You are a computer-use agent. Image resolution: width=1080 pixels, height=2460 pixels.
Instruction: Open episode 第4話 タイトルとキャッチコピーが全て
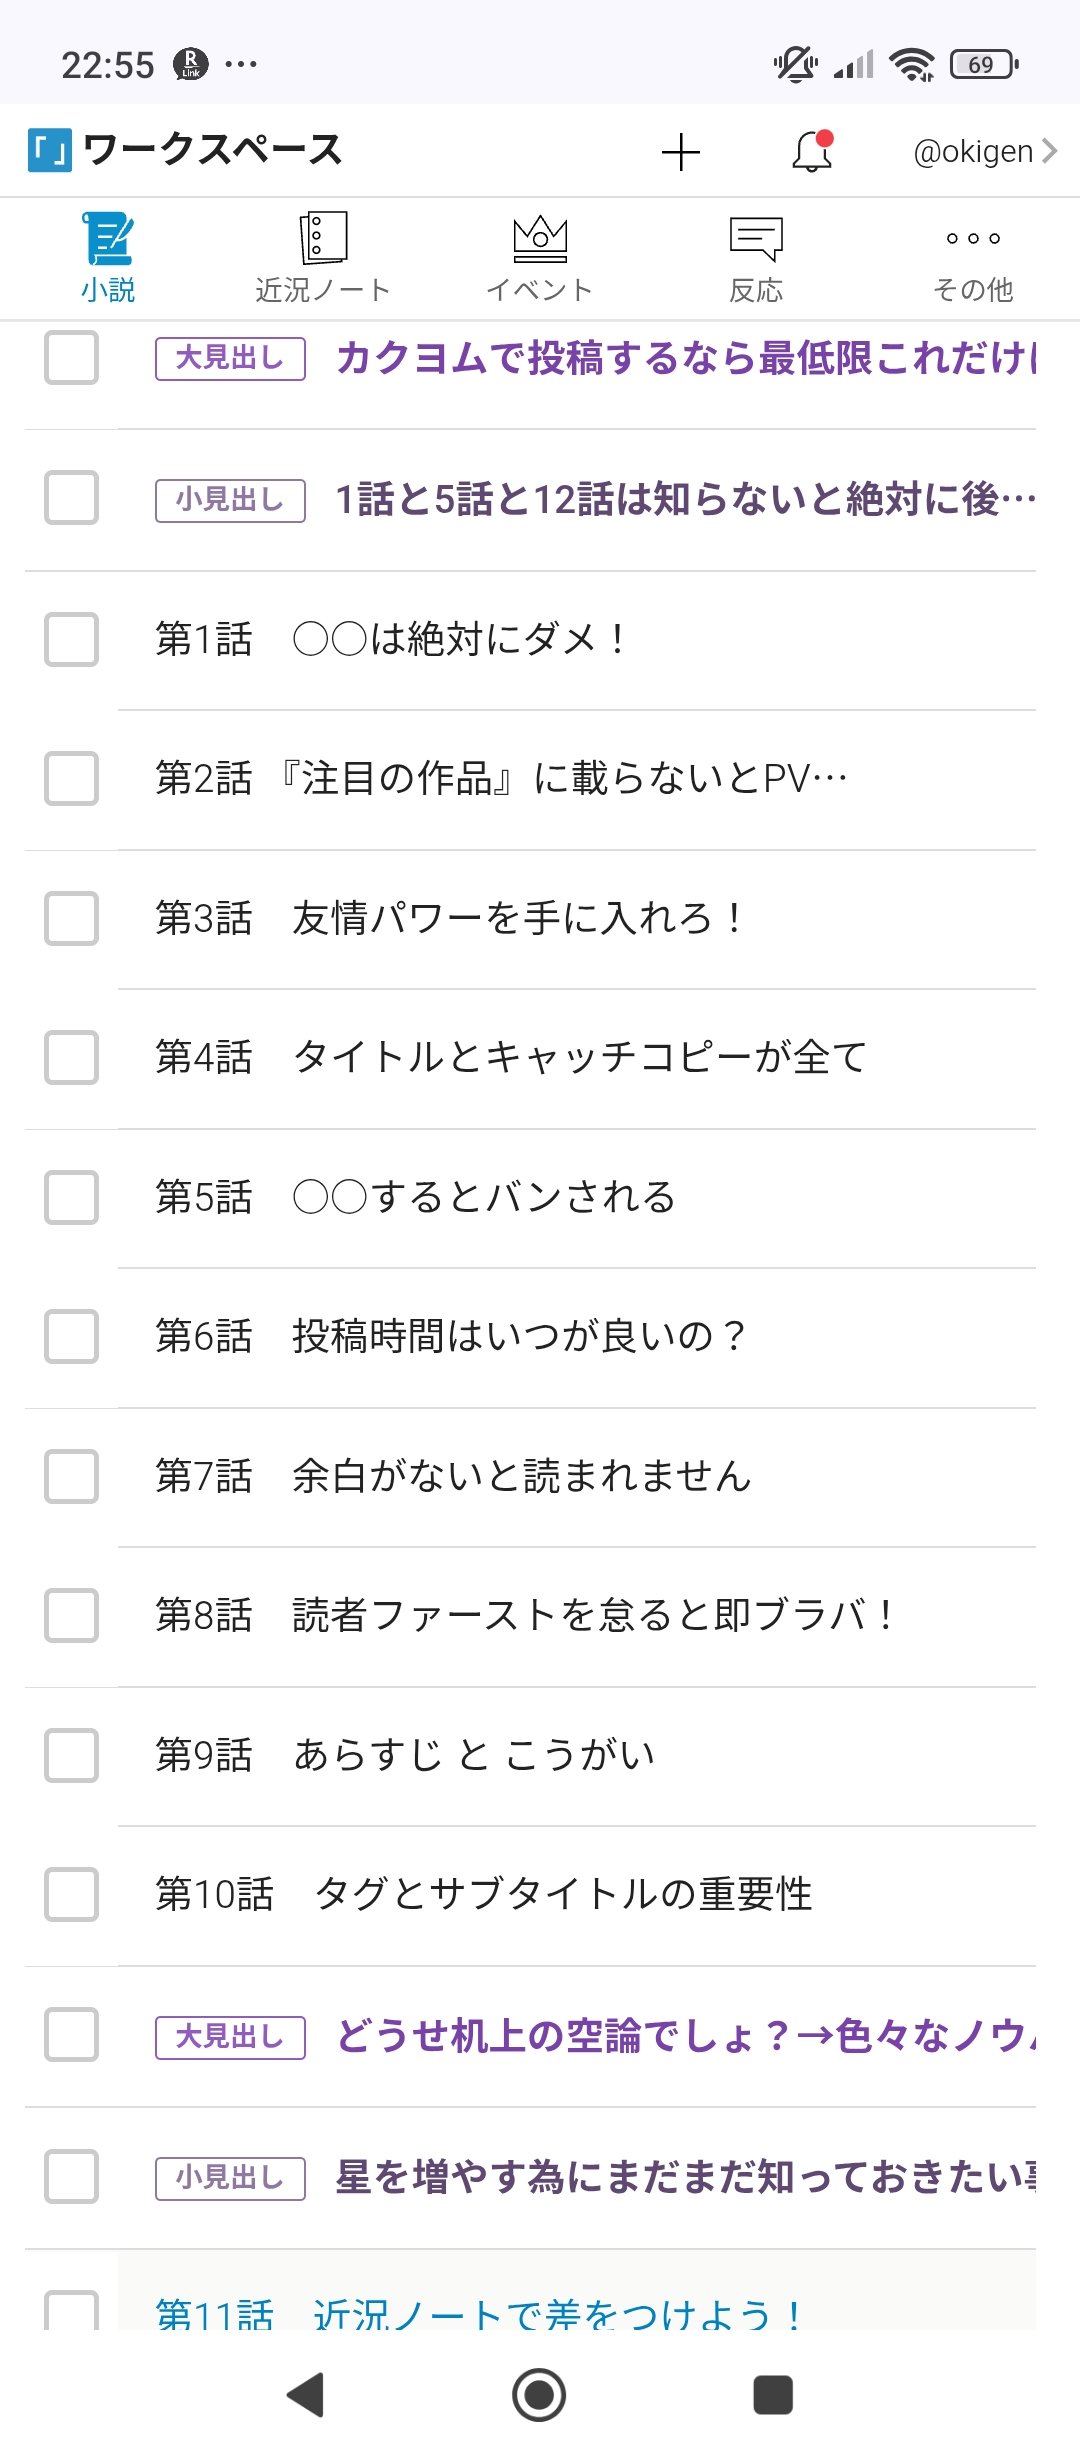click(580, 1058)
